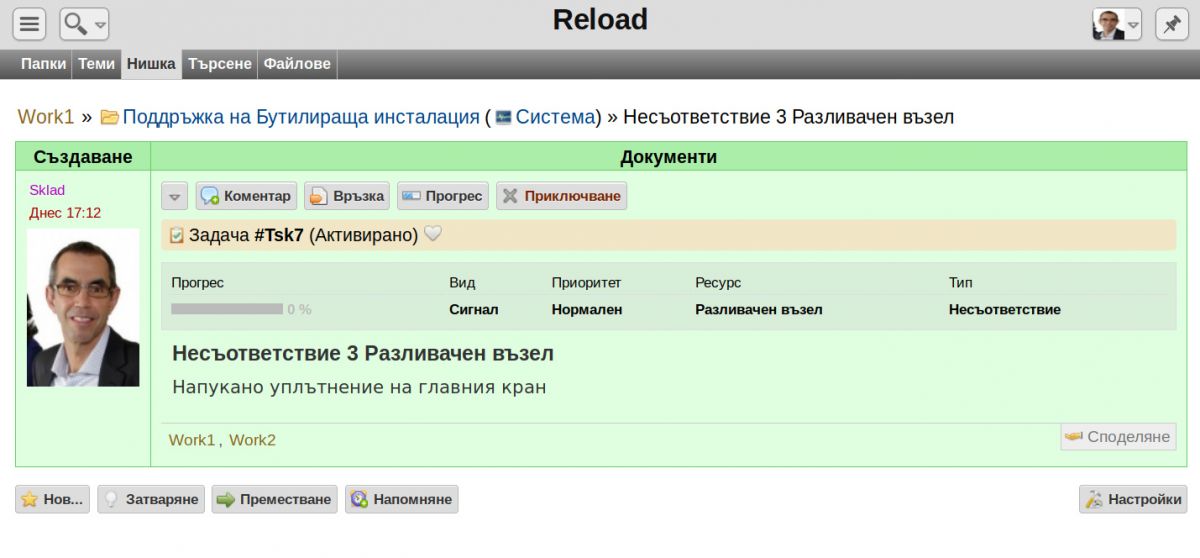Click the Споделяне share button
The width and height of the screenshot is (1200, 558).
click(1118, 436)
